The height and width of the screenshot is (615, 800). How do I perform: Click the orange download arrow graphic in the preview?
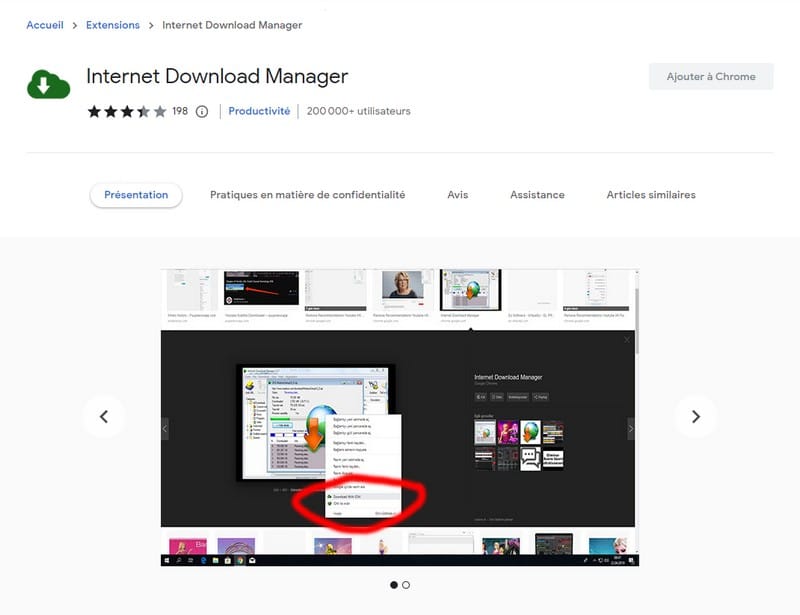pyautogui.click(x=314, y=432)
